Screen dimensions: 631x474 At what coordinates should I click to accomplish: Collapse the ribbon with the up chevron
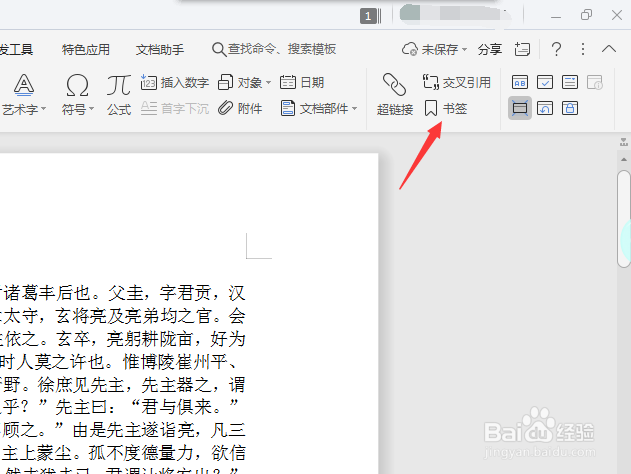[x=609, y=49]
